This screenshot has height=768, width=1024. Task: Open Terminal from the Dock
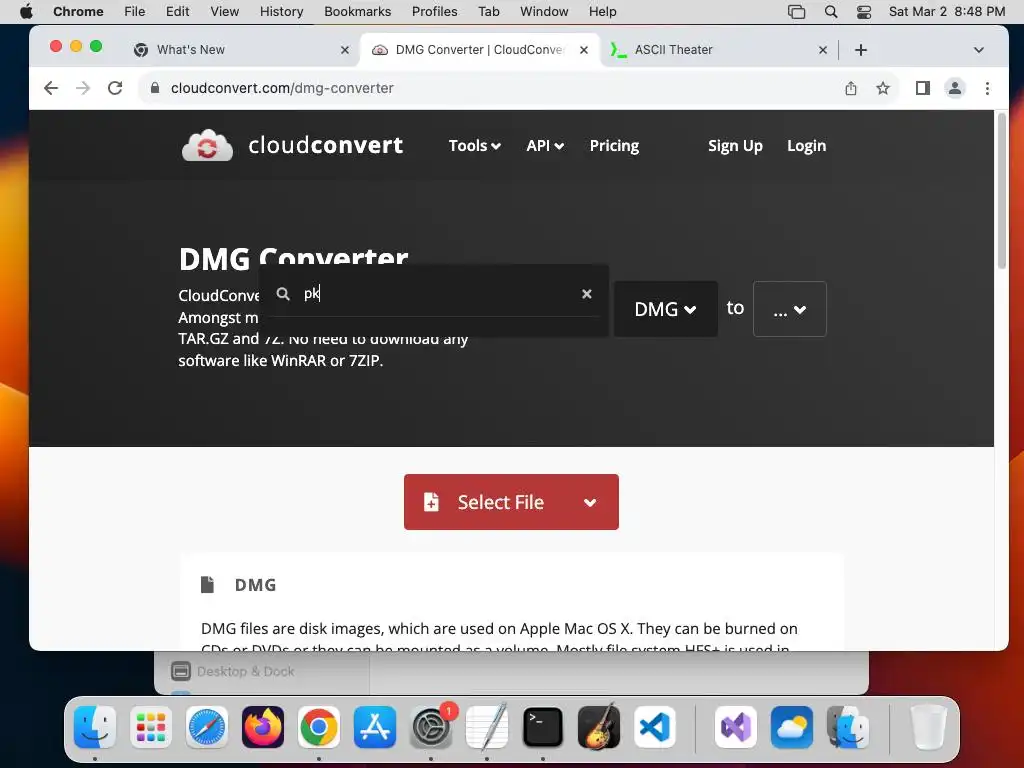pos(543,727)
